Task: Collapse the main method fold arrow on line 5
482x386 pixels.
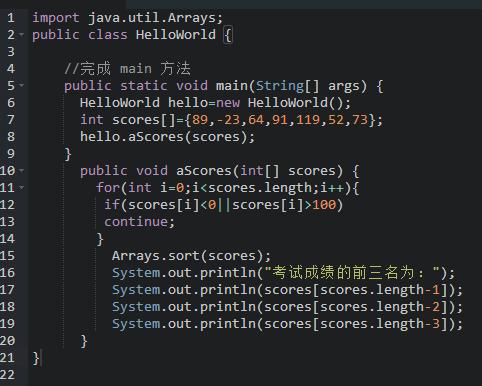Action: pyautogui.click(x=22, y=85)
